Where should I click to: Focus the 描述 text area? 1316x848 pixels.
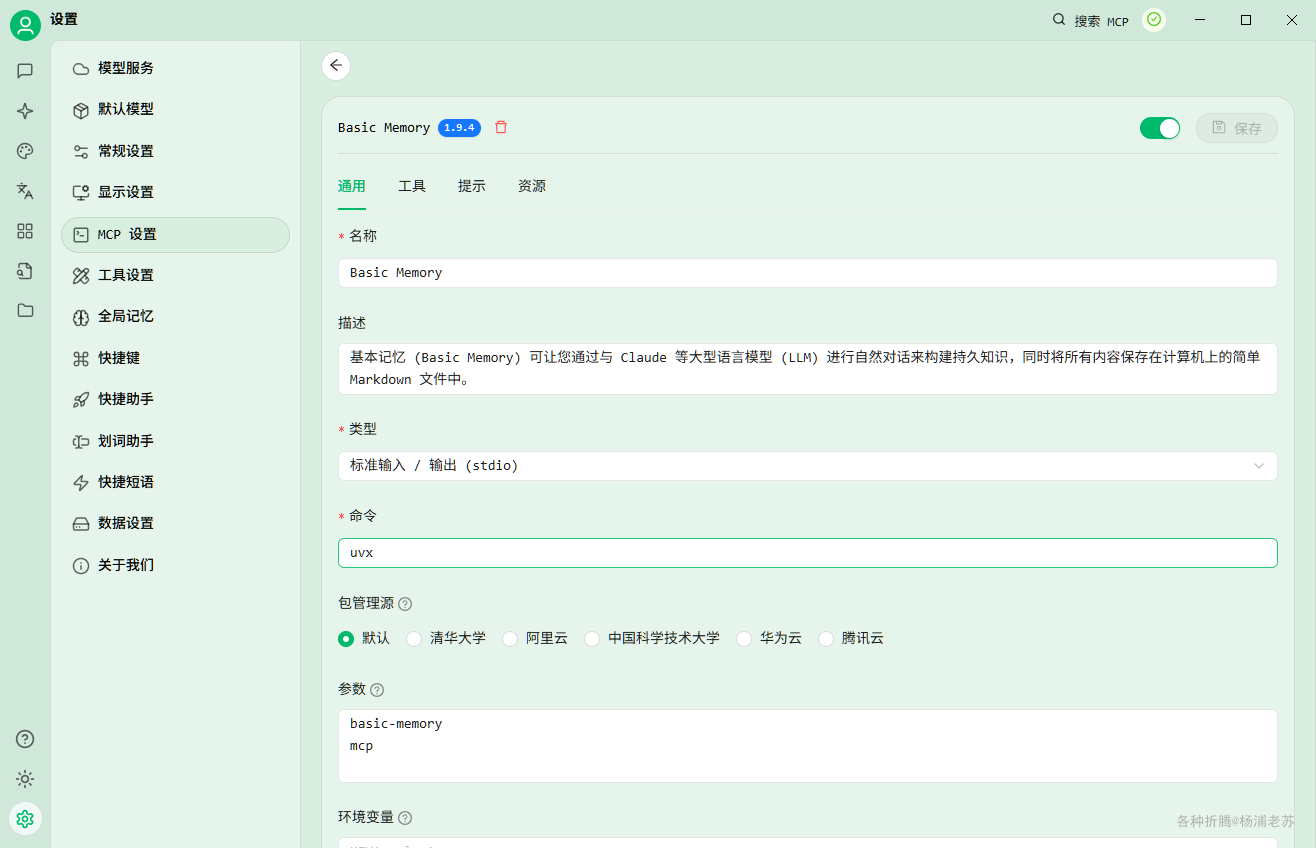808,369
